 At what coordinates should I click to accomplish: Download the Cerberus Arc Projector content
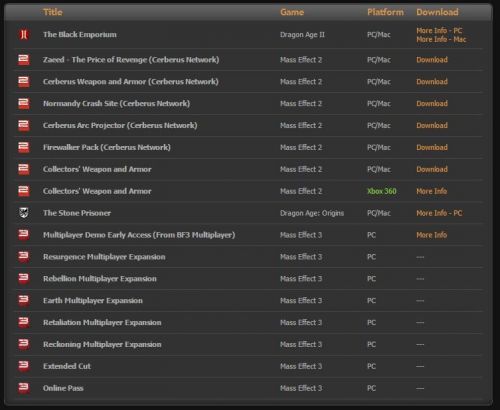point(432,126)
